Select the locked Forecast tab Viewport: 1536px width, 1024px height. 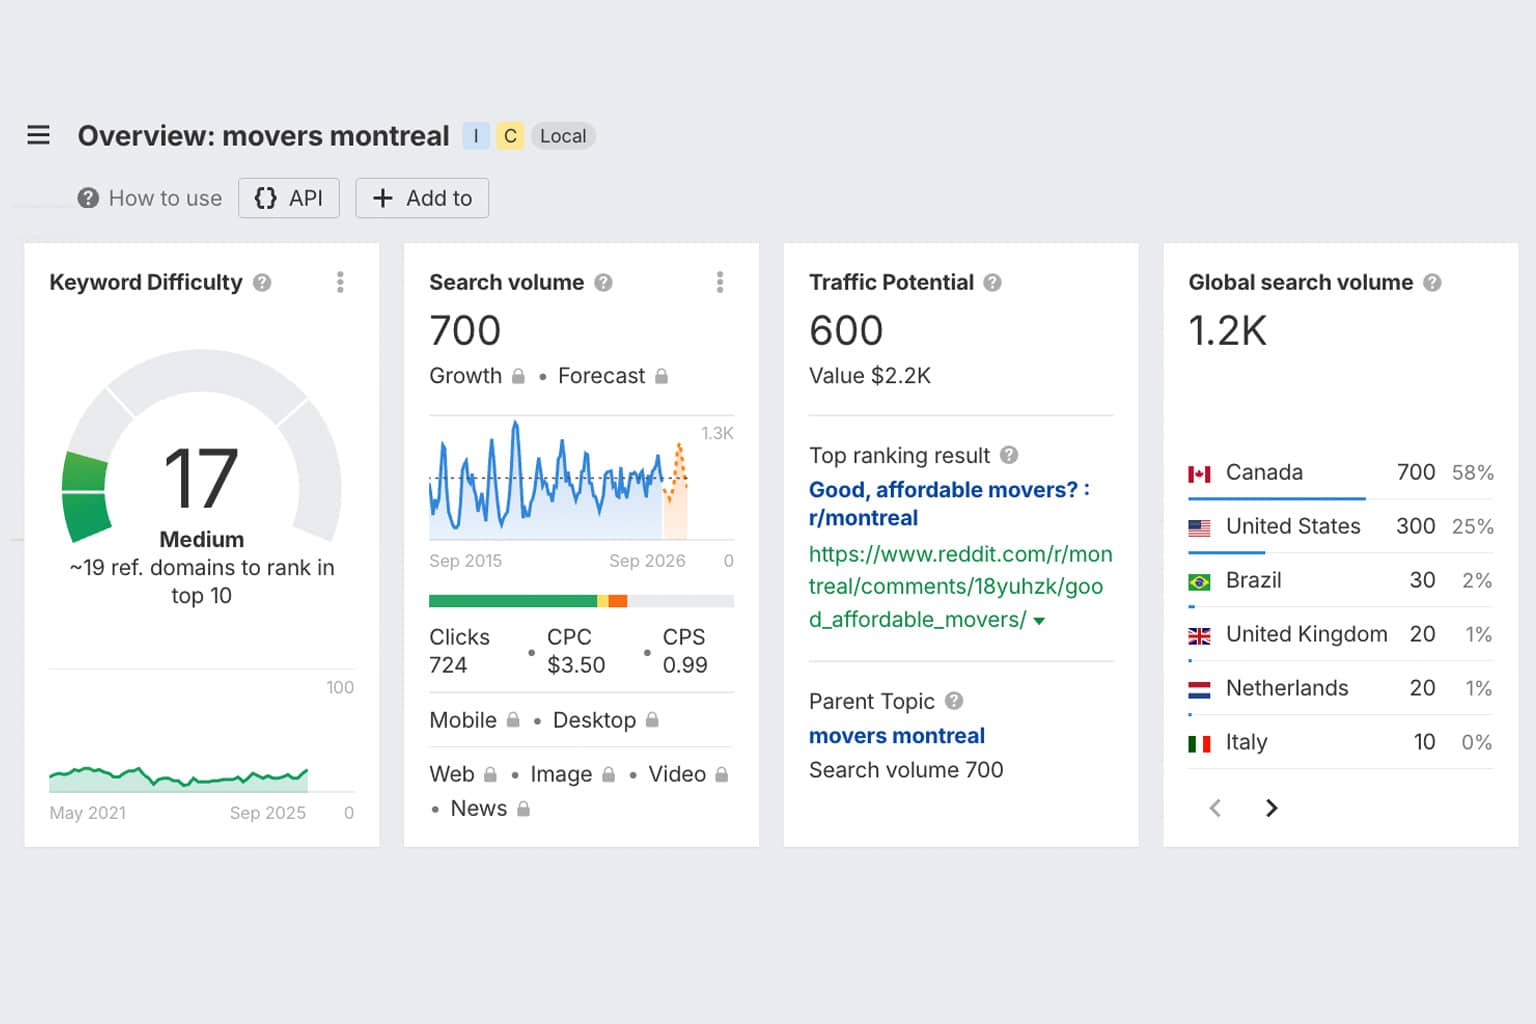pyautogui.click(x=612, y=376)
